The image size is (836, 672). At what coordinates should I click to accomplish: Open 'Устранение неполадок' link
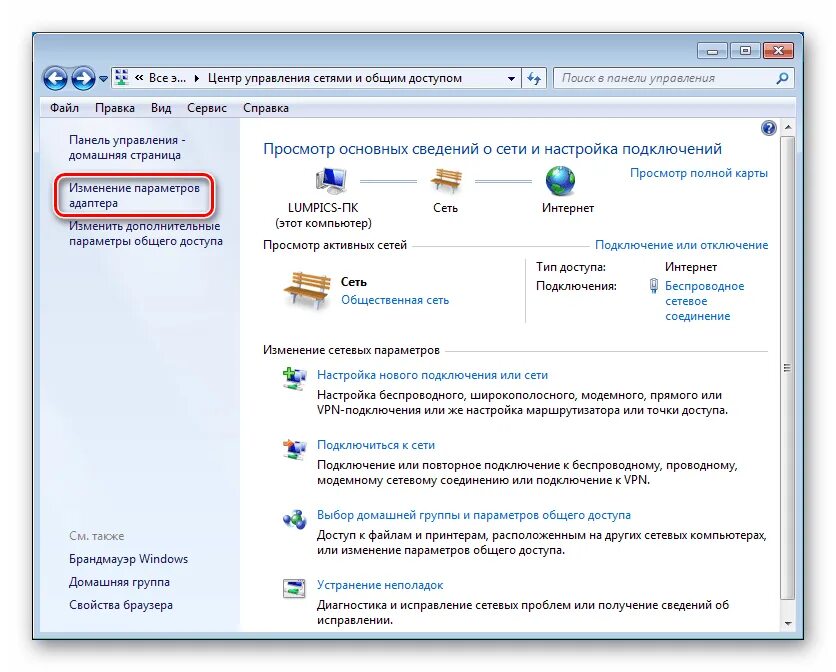click(x=380, y=585)
